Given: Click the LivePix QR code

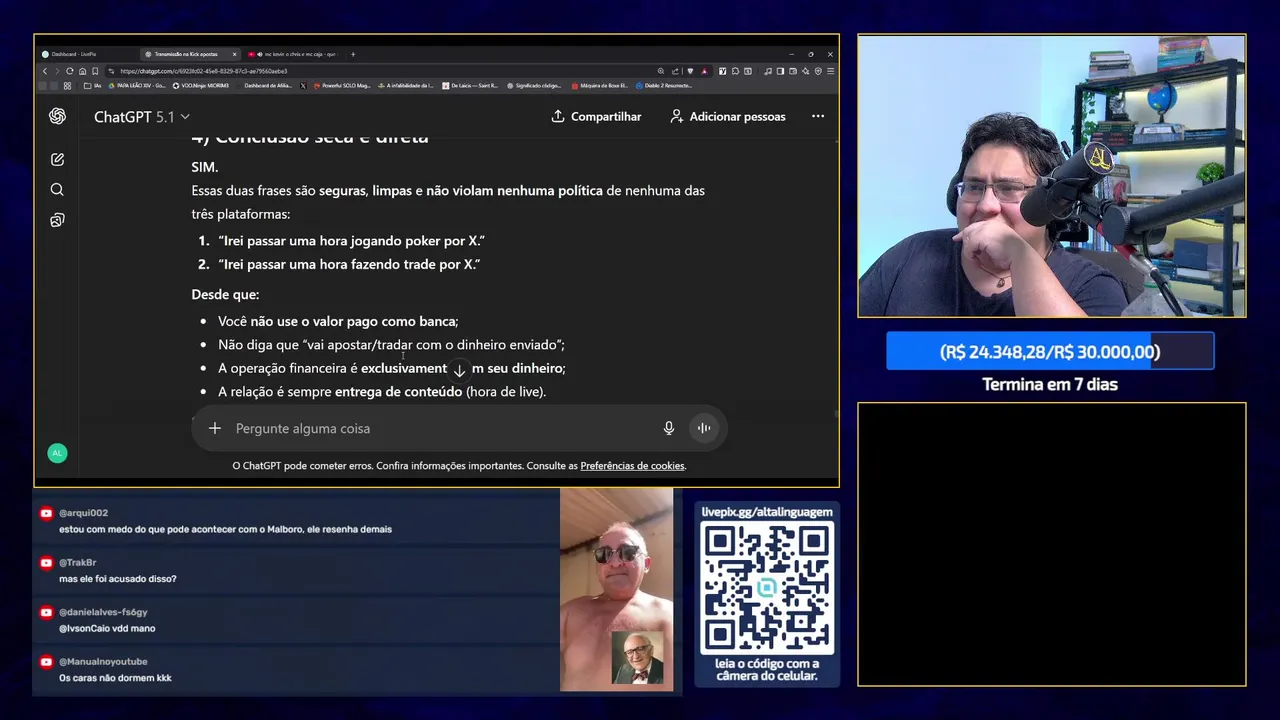Looking at the screenshot, I should point(767,587).
